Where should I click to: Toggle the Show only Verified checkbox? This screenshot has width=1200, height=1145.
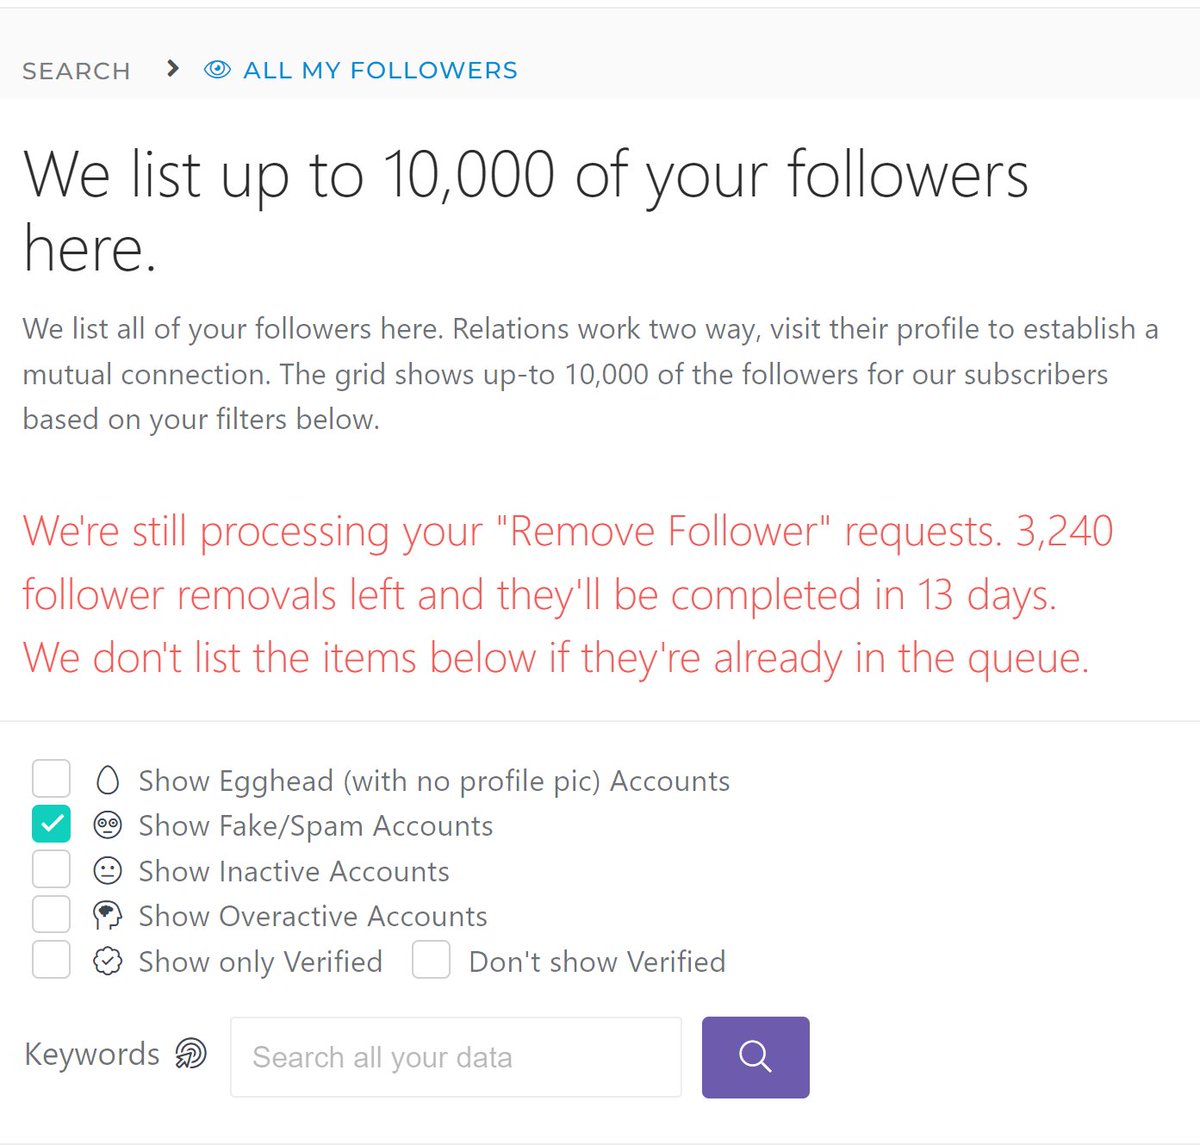click(51, 960)
